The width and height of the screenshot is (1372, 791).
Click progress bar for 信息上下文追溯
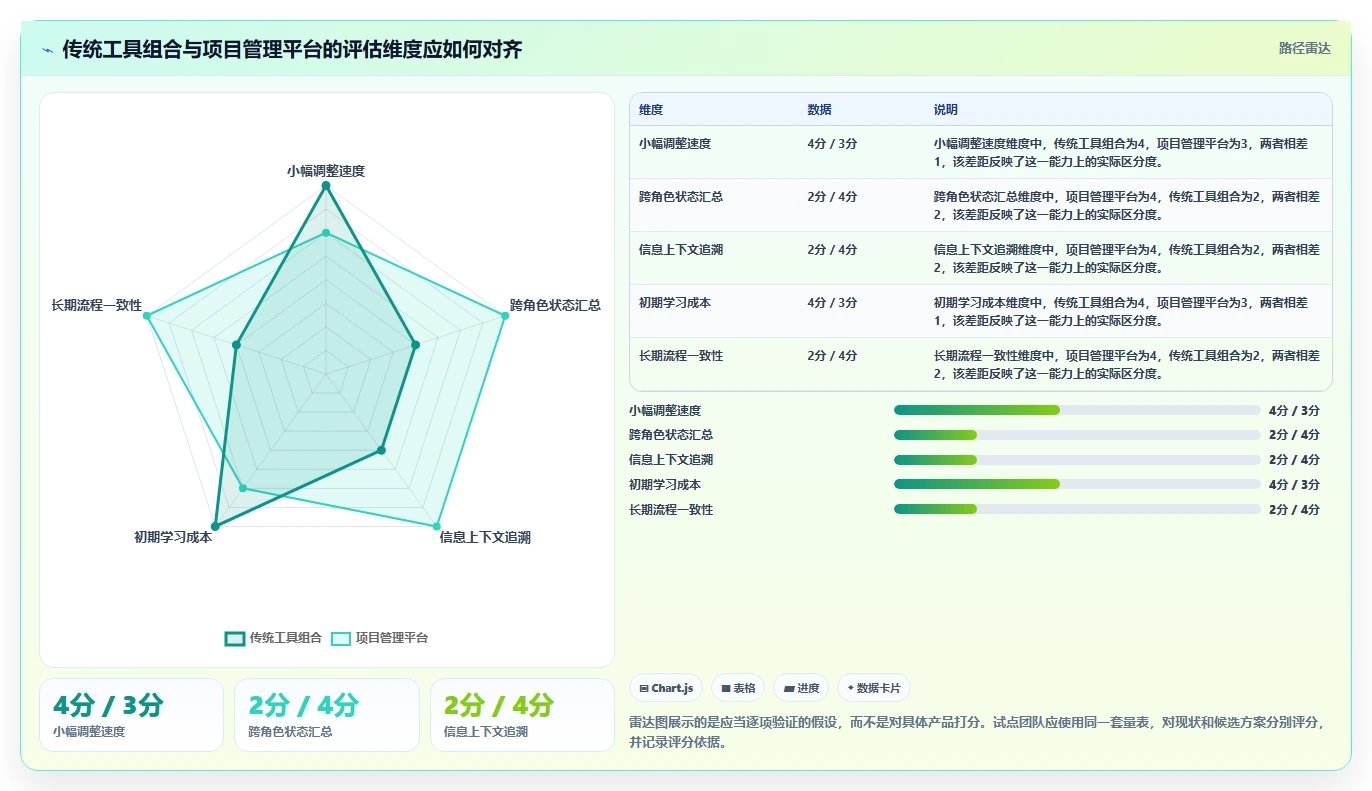tap(1077, 460)
